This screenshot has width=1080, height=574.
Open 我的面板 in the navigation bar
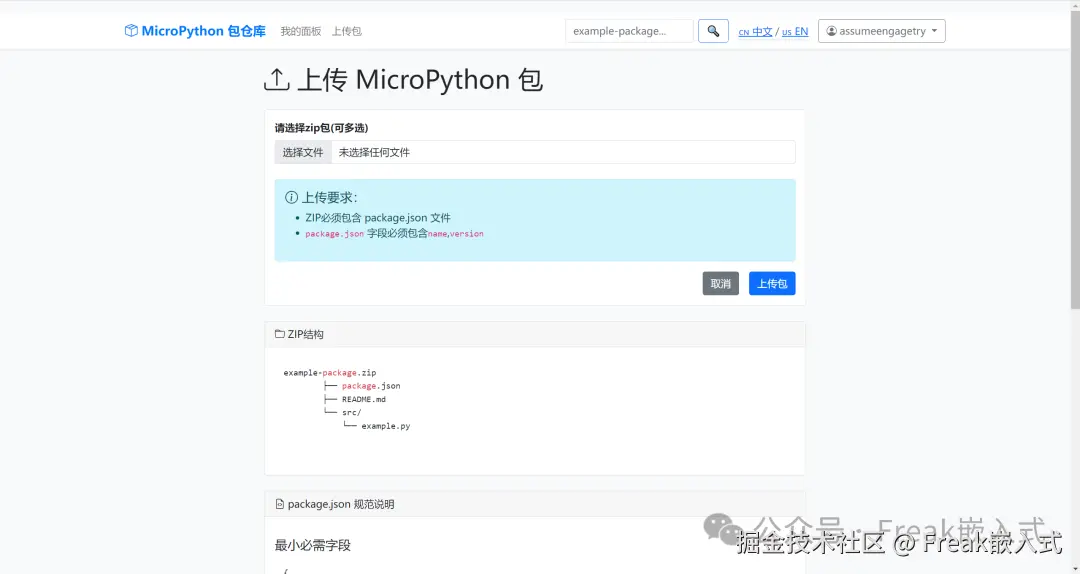[x=300, y=31]
